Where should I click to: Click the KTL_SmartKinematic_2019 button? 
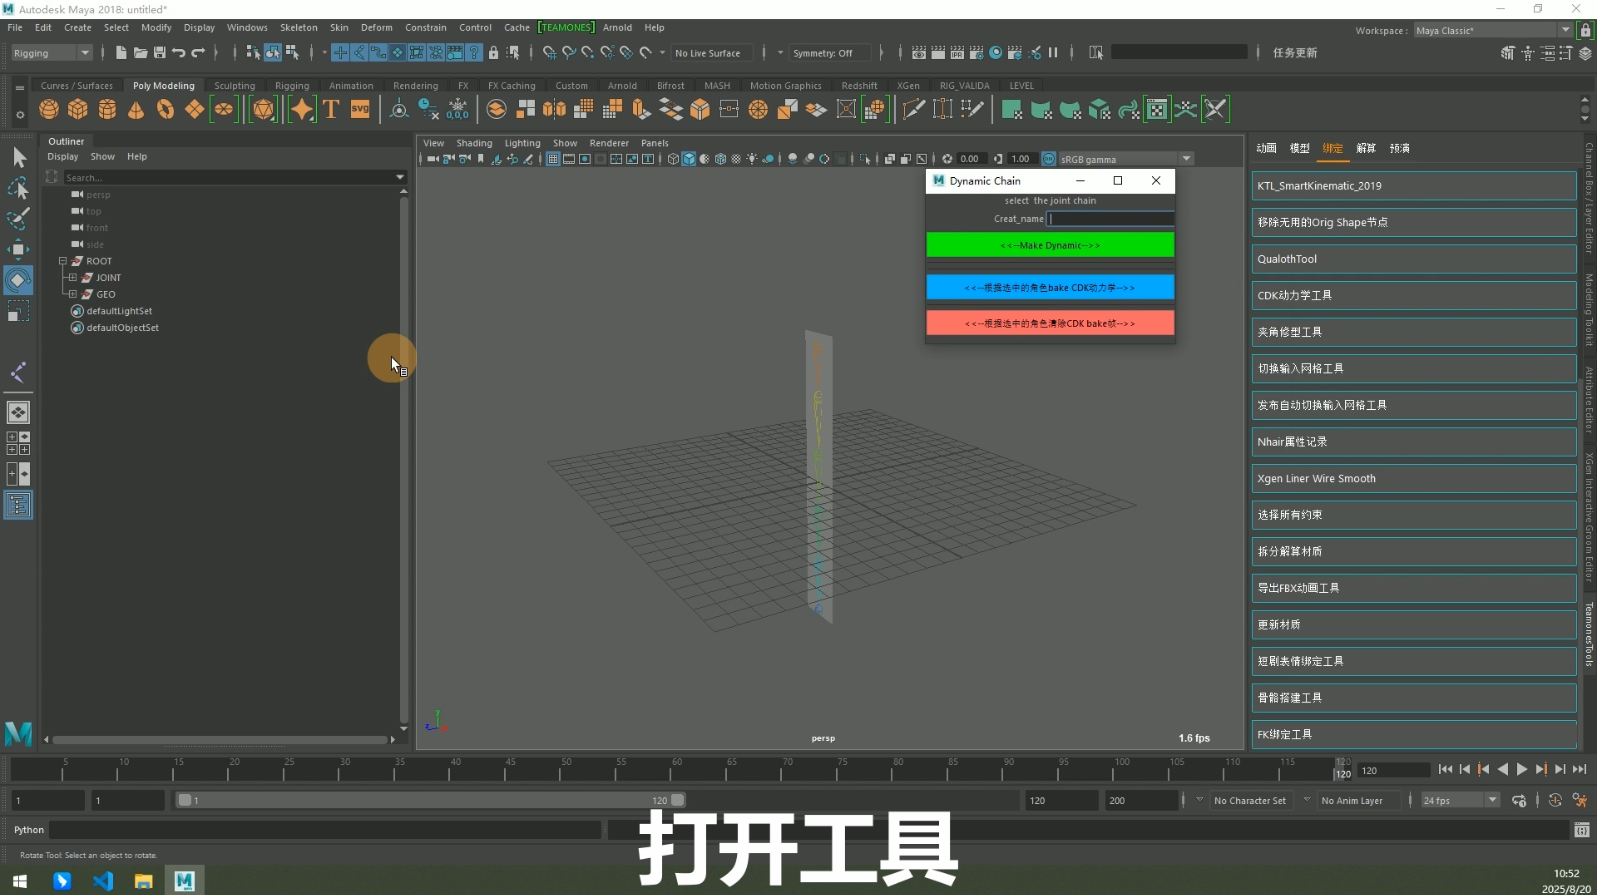[1413, 186]
